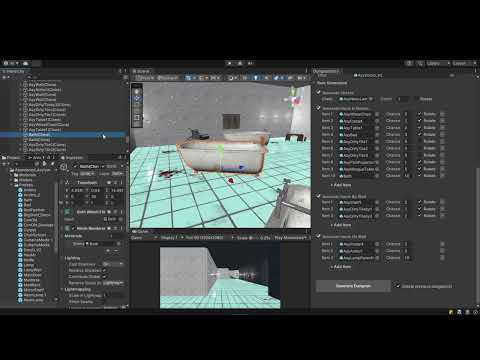Screen dimensions: 480x360
Task: Click the remove button on middle Item 1 row
Action: coord(443,114)
